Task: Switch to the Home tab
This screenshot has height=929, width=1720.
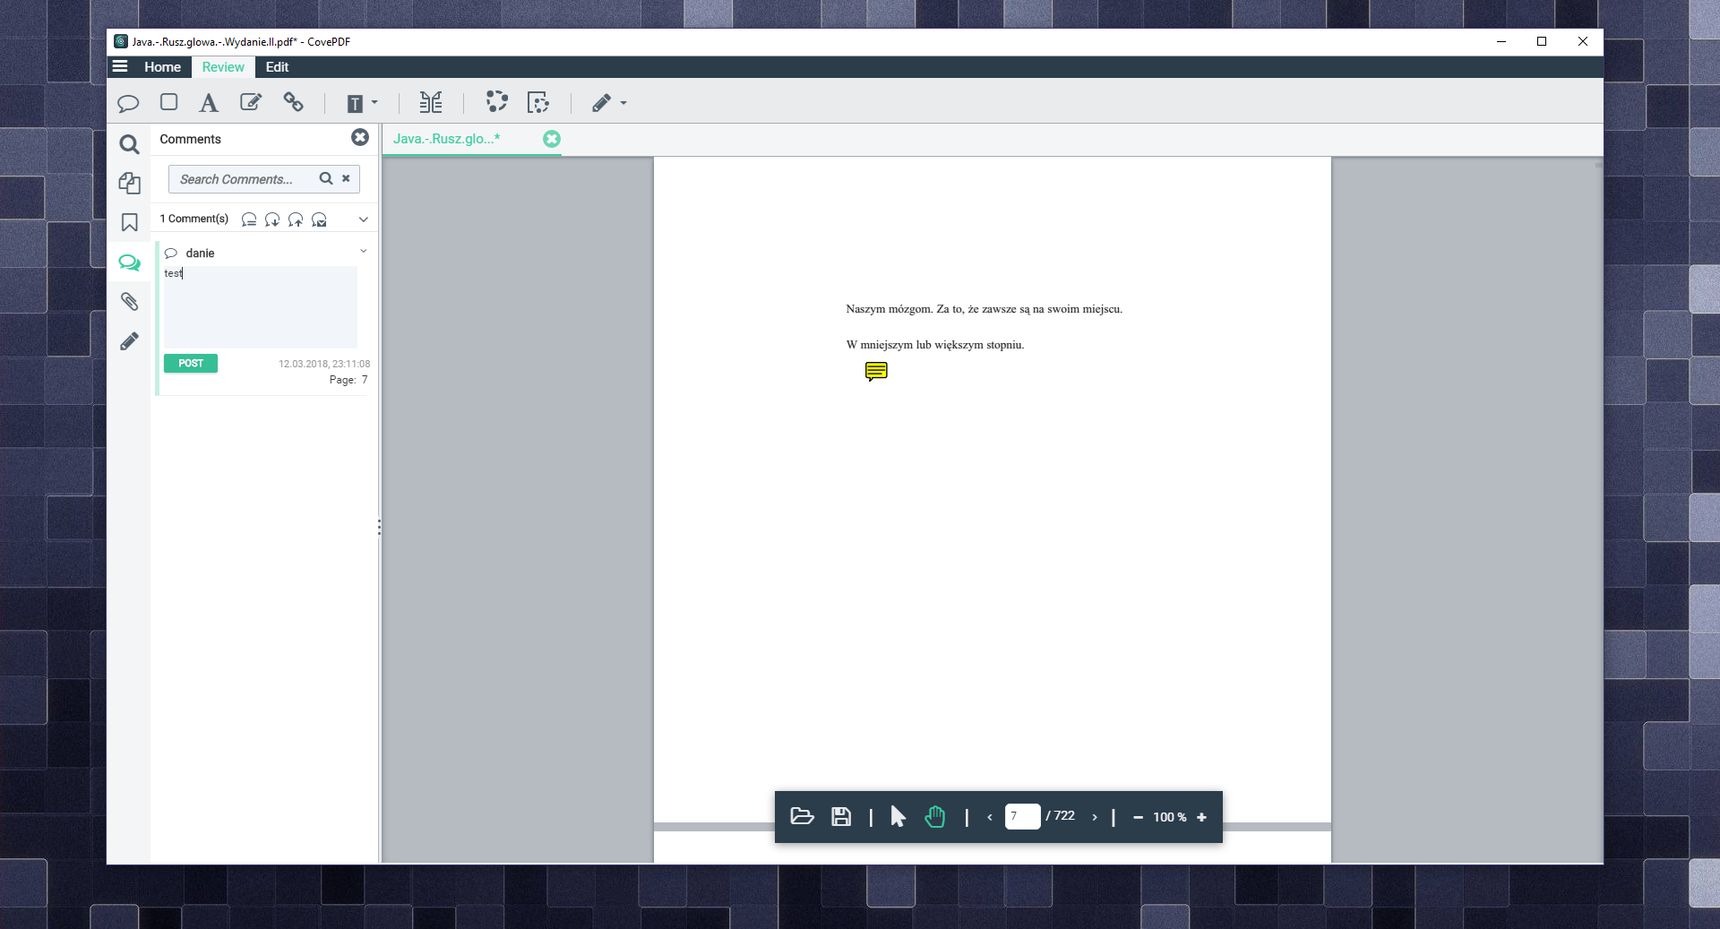Action: (x=162, y=67)
